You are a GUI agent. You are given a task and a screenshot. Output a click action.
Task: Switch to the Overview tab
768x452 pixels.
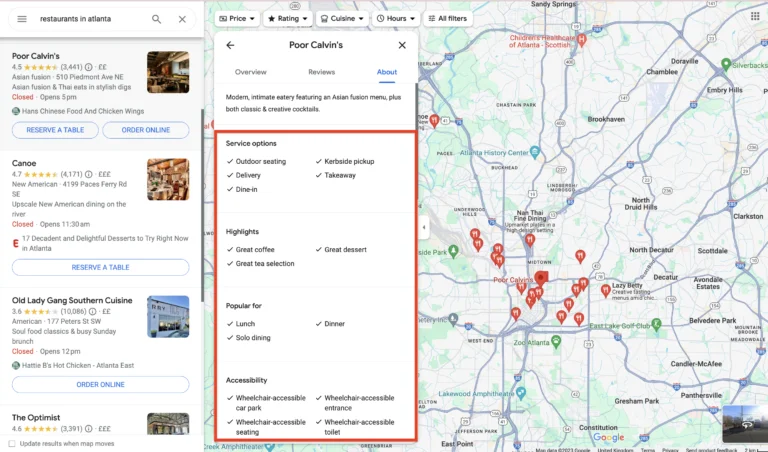tap(250, 72)
